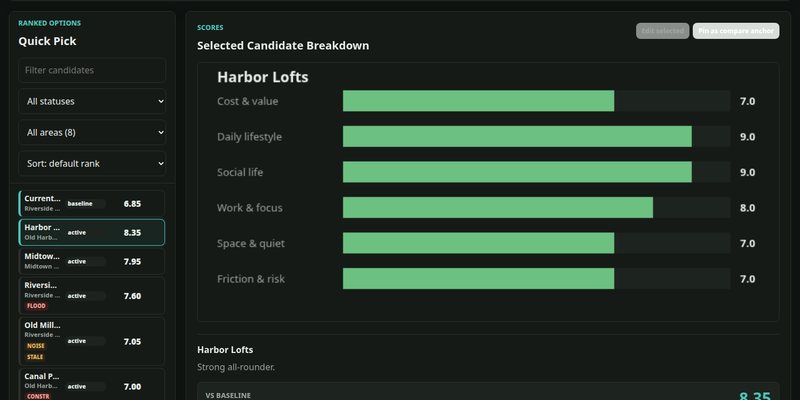The image size is (800, 400).
Task: Click the Cost & value label
Action: pyautogui.click(x=247, y=101)
